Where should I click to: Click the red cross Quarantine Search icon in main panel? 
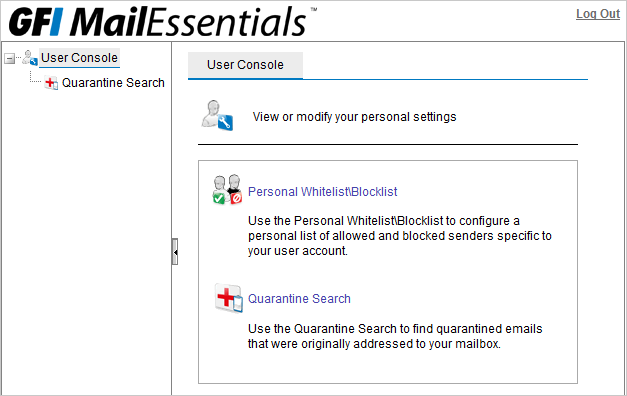click(x=228, y=298)
